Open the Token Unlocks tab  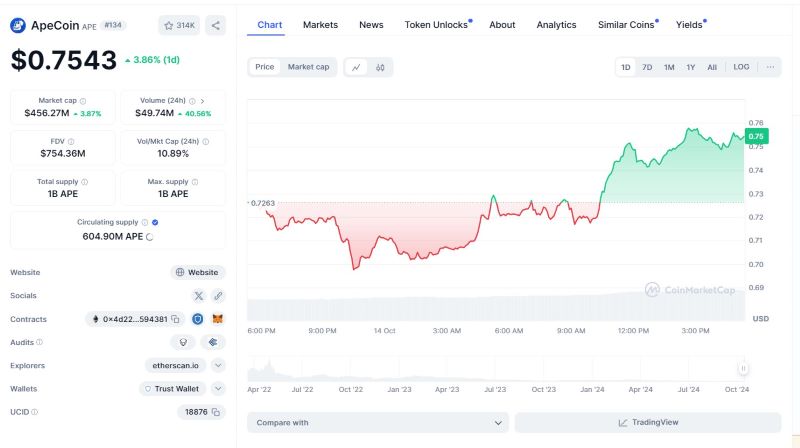[438, 24]
